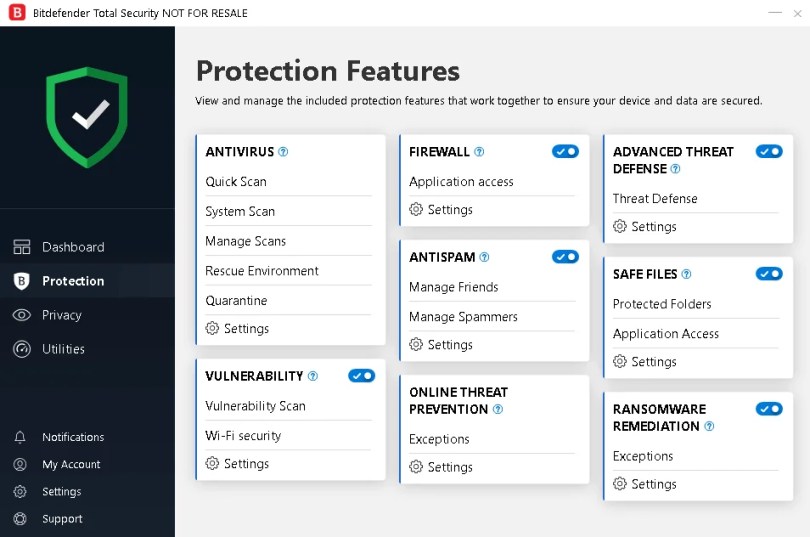Click the Firewall info help icon
Image resolution: width=810 pixels, height=537 pixels.
click(x=479, y=152)
